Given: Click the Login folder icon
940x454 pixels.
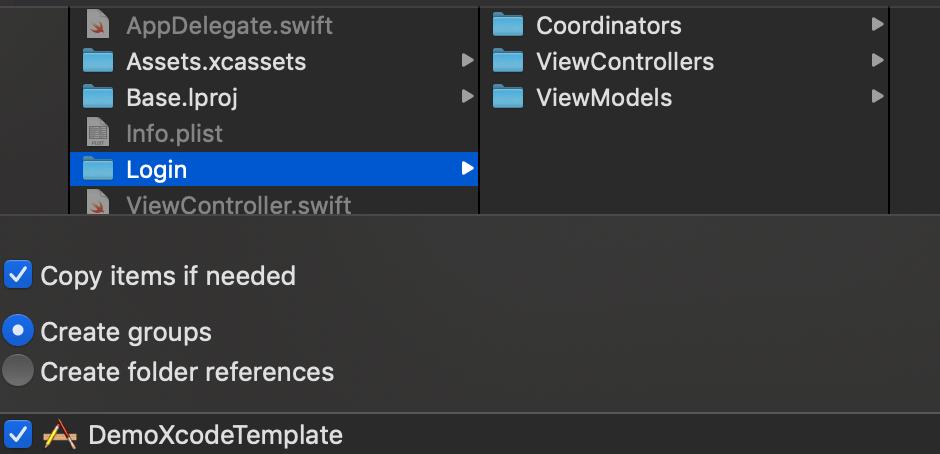Looking at the screenshot, I should pos(98,169).
